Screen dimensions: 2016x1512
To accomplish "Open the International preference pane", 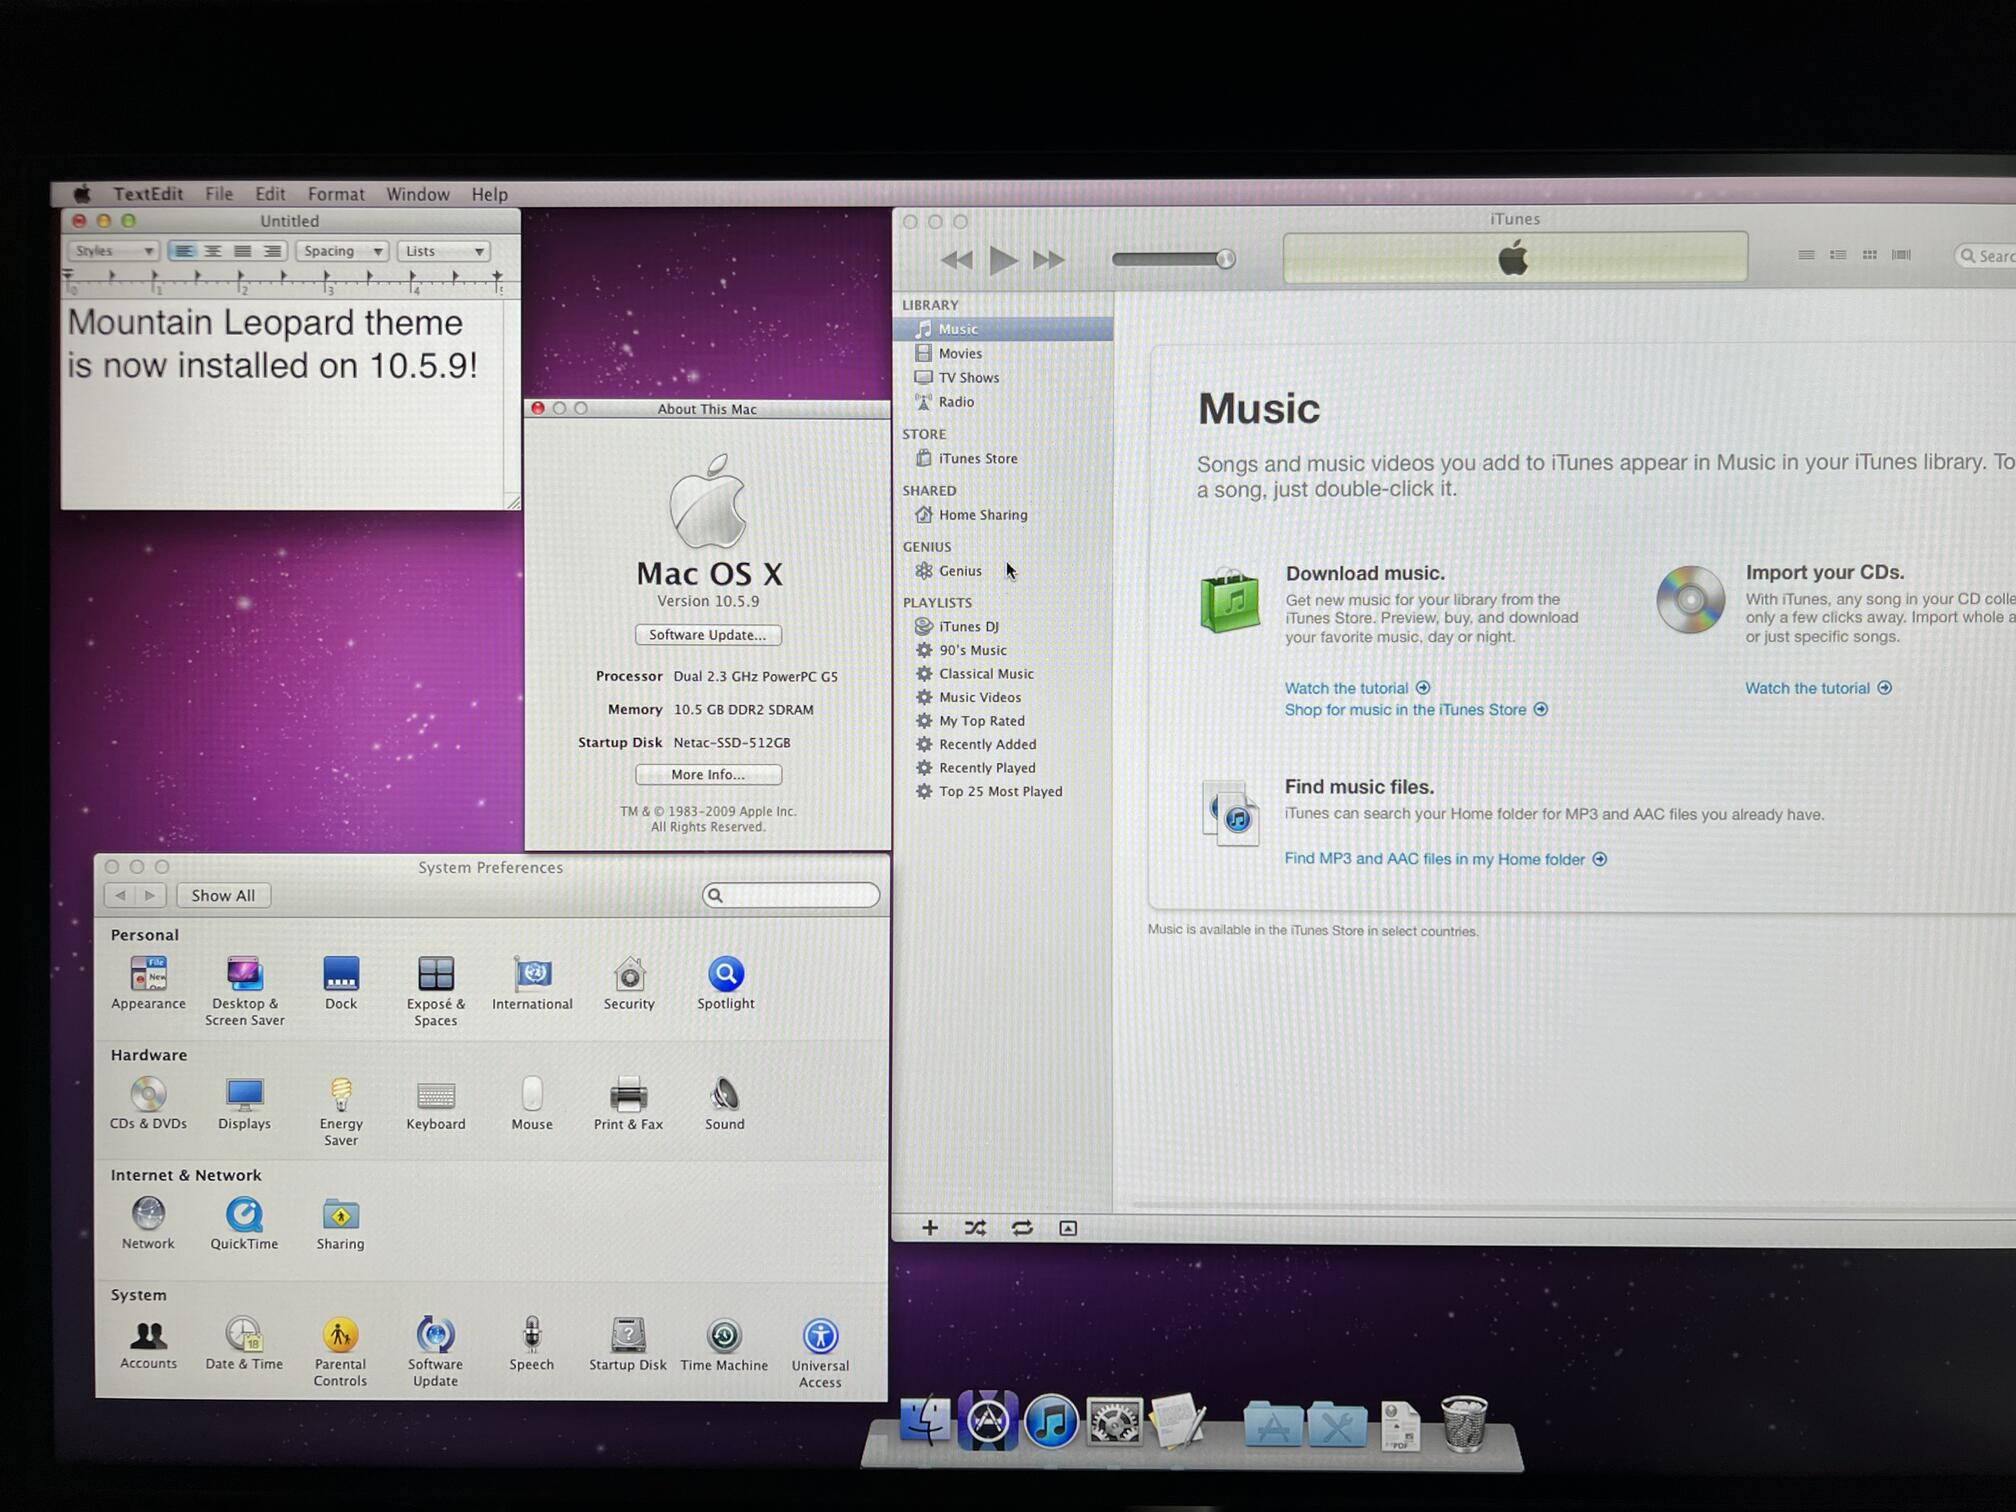I will (x=532, y=984).
